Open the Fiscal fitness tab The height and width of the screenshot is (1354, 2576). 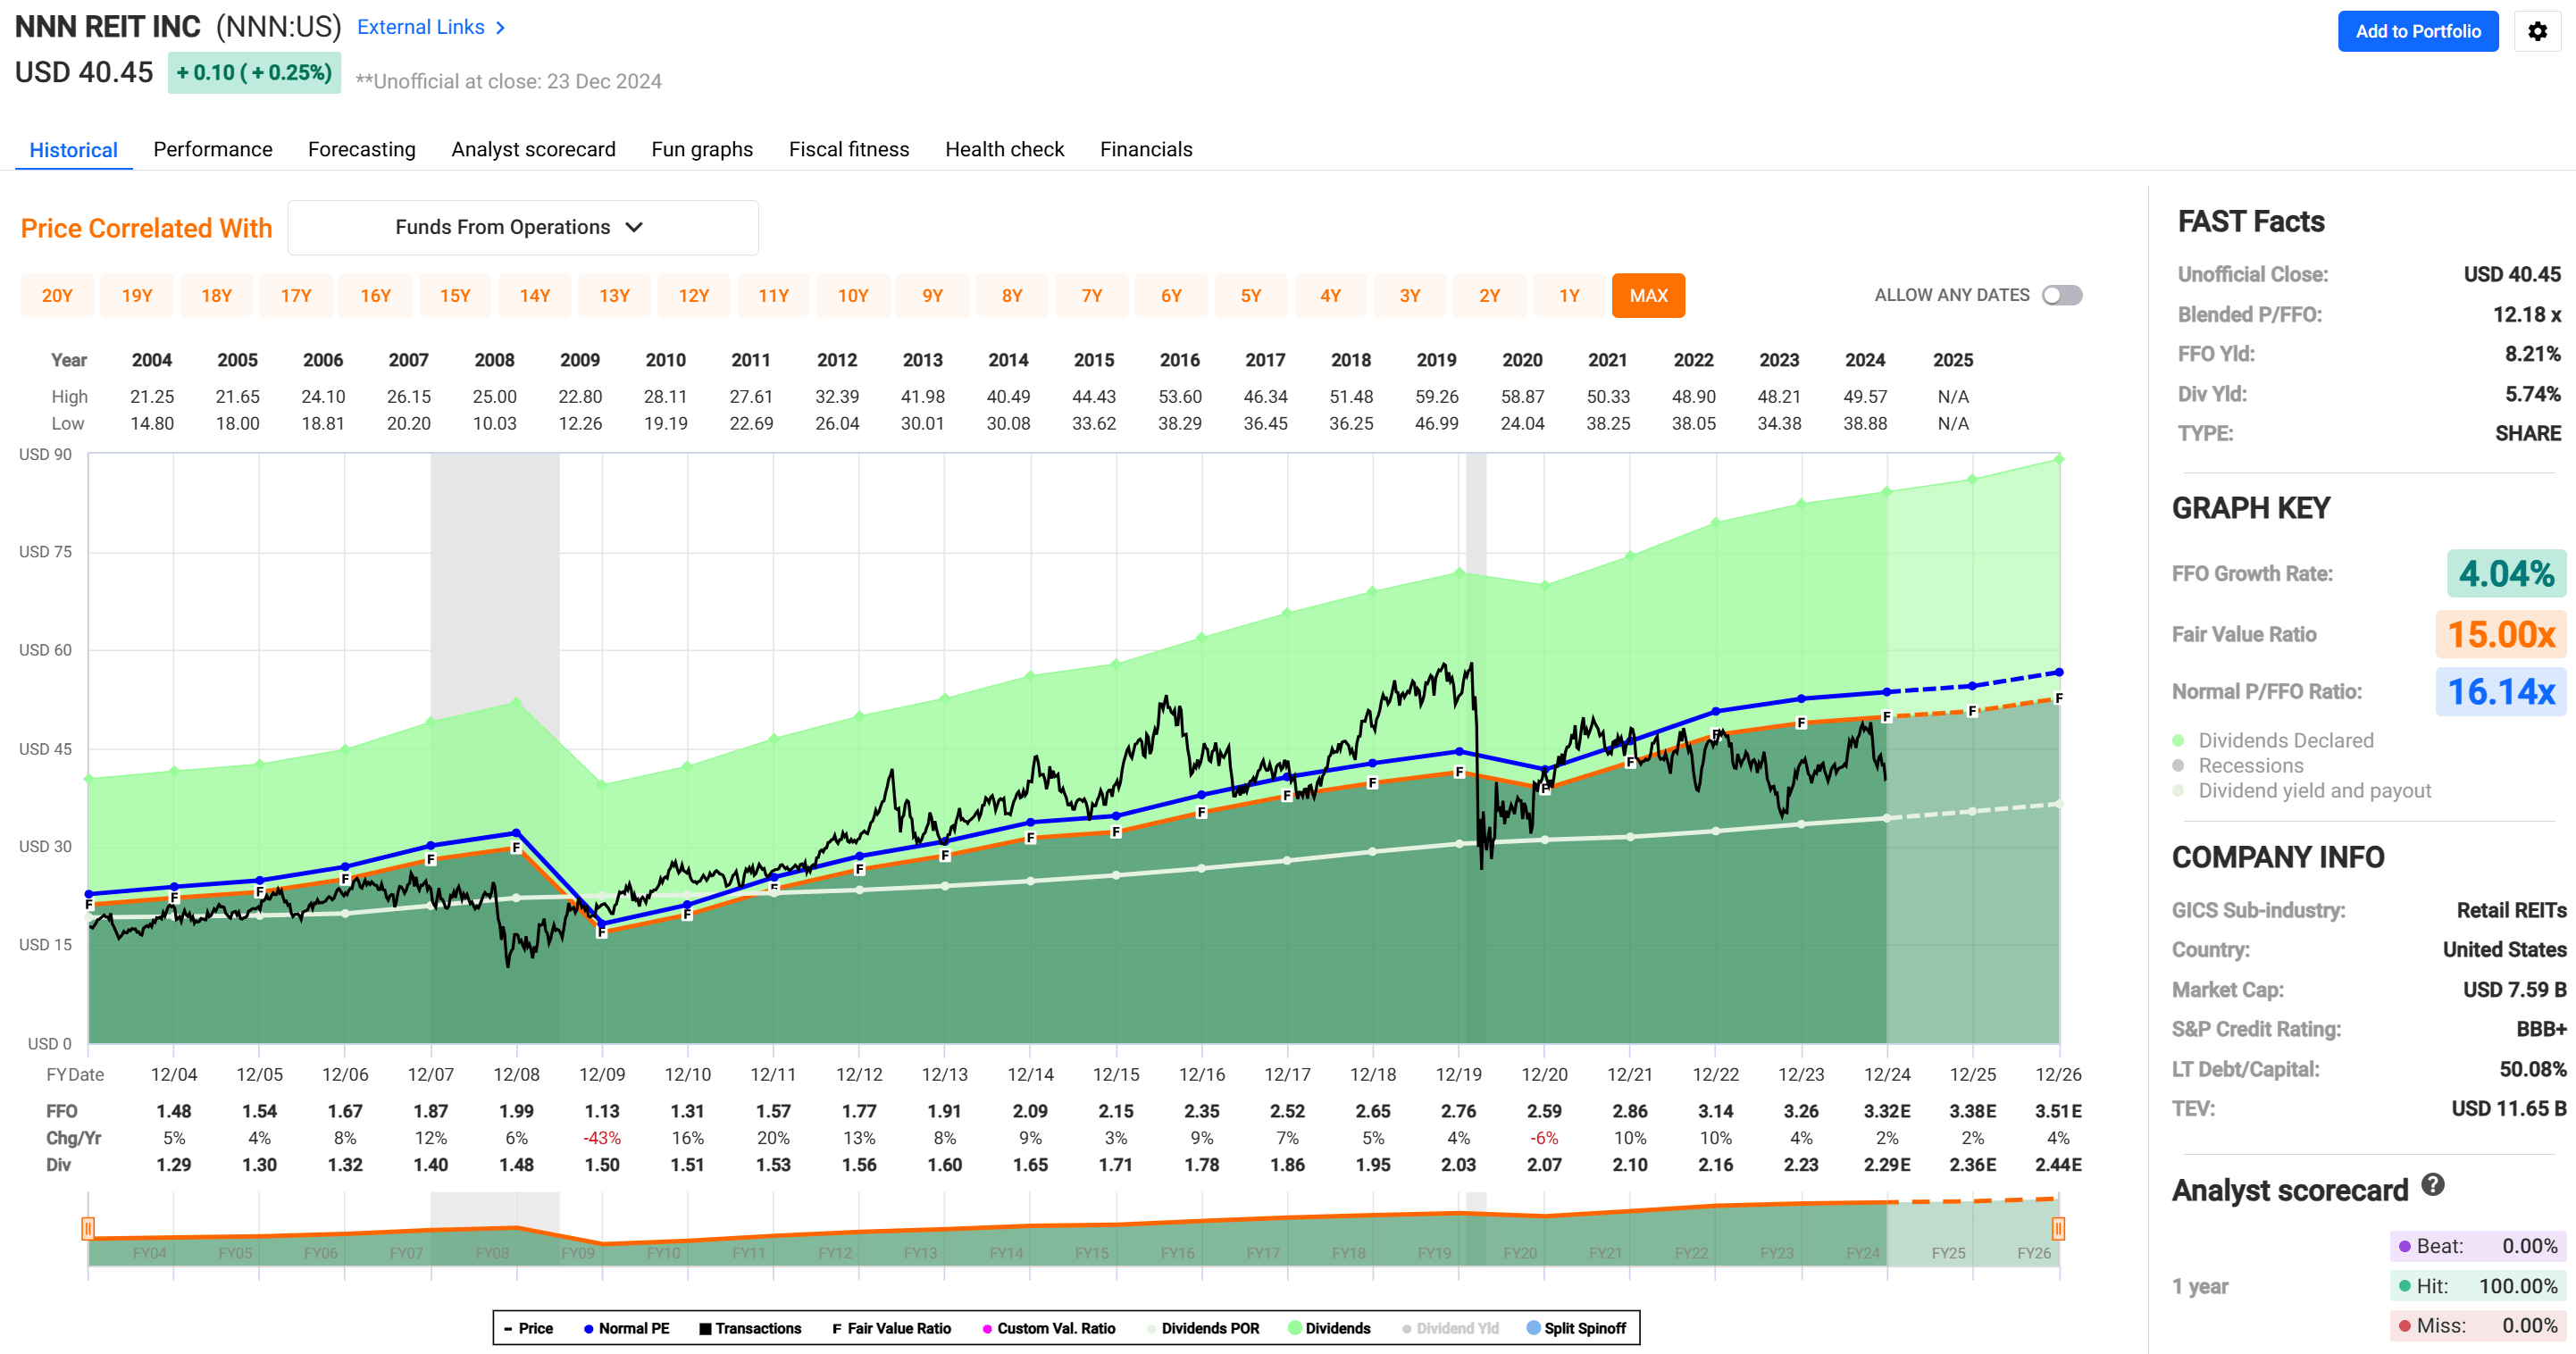pos(848,149)
